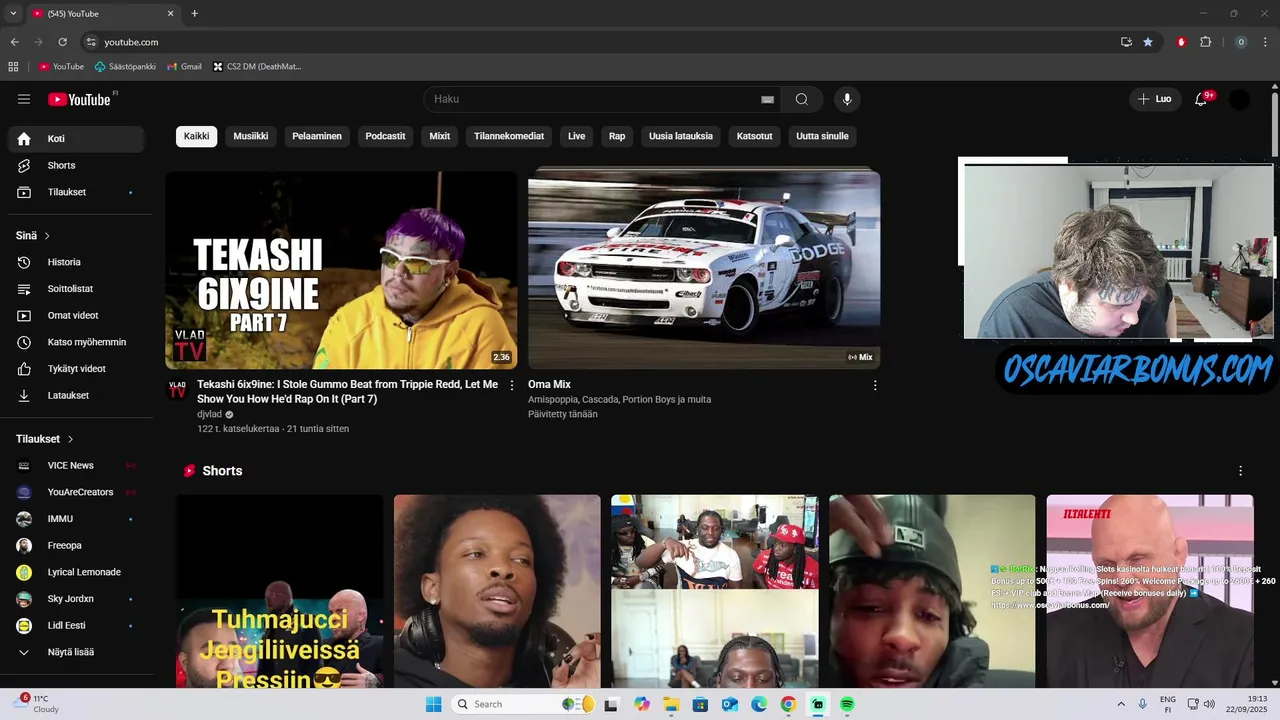
Task: Select Uusia latauksia filter chip
Action: 681,136
